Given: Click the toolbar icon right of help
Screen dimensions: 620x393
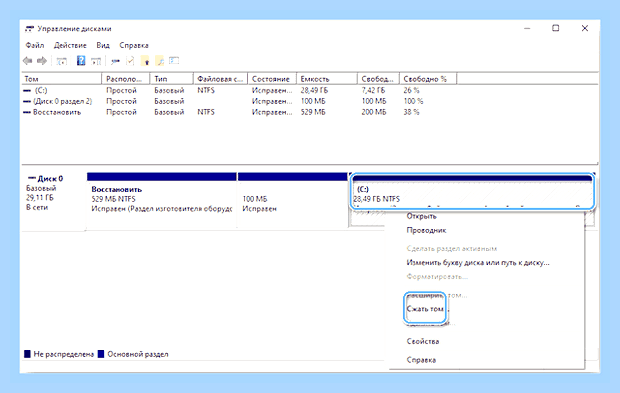Looking at the screenshot, I should [96, 61].
